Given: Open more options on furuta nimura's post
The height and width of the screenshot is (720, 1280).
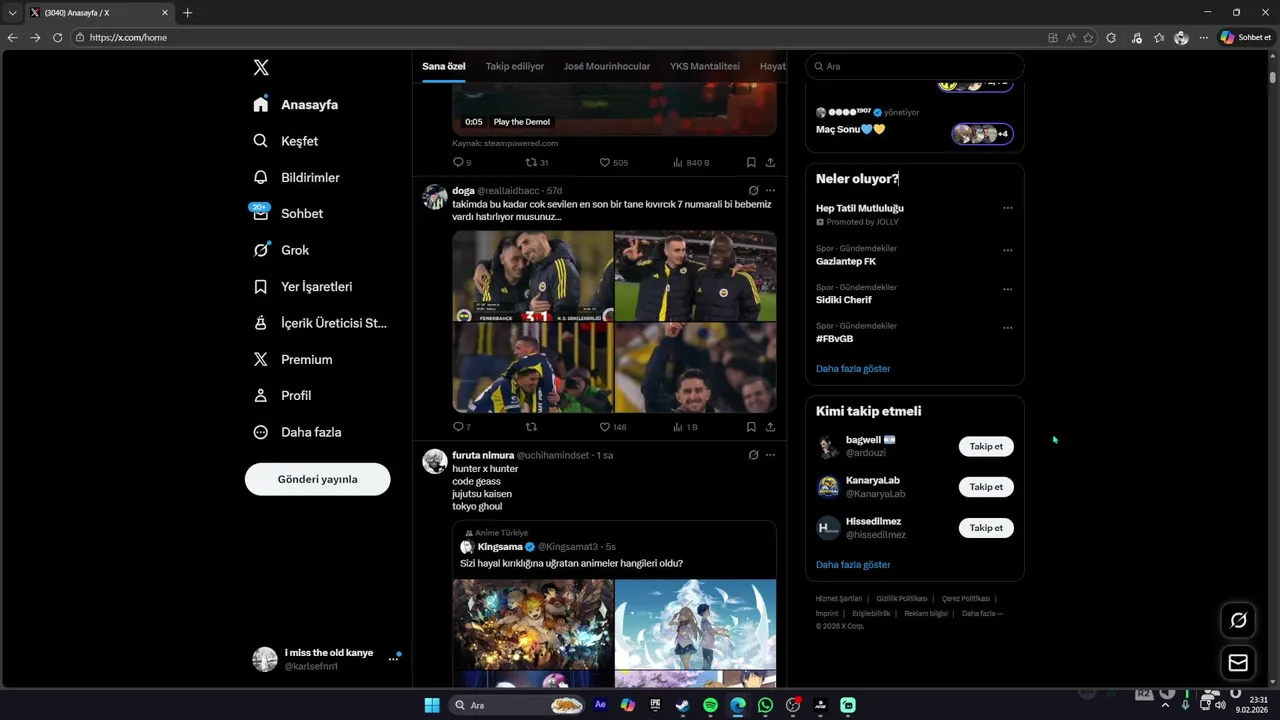Looking at the screenshot, I should [770, 455].
